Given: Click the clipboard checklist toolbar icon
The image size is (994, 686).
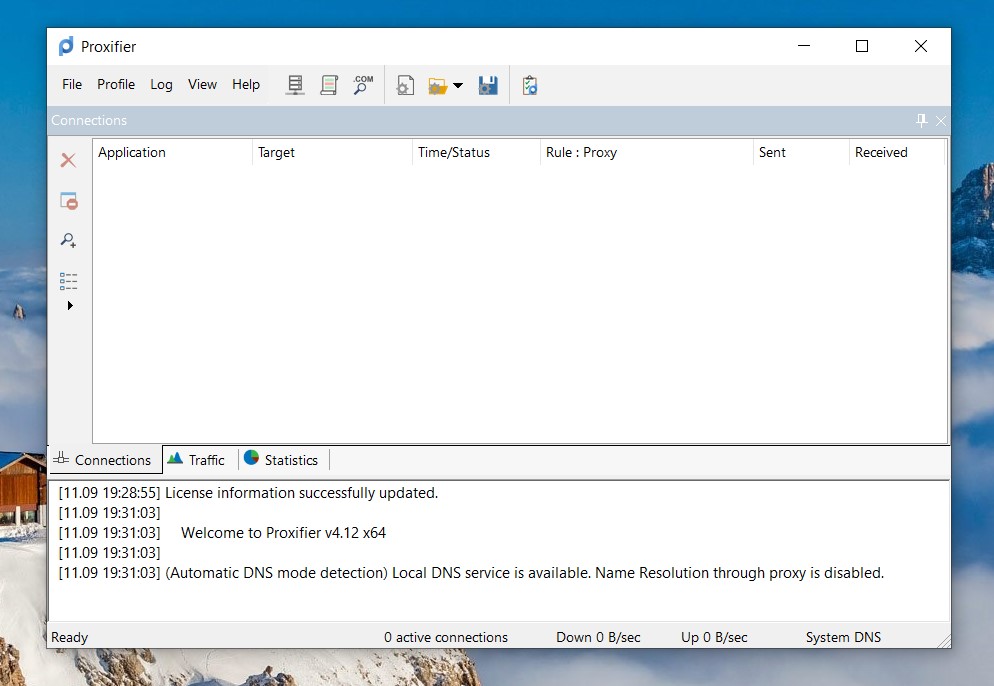Looking at the screenshot, I should click(x=530, y=86).
